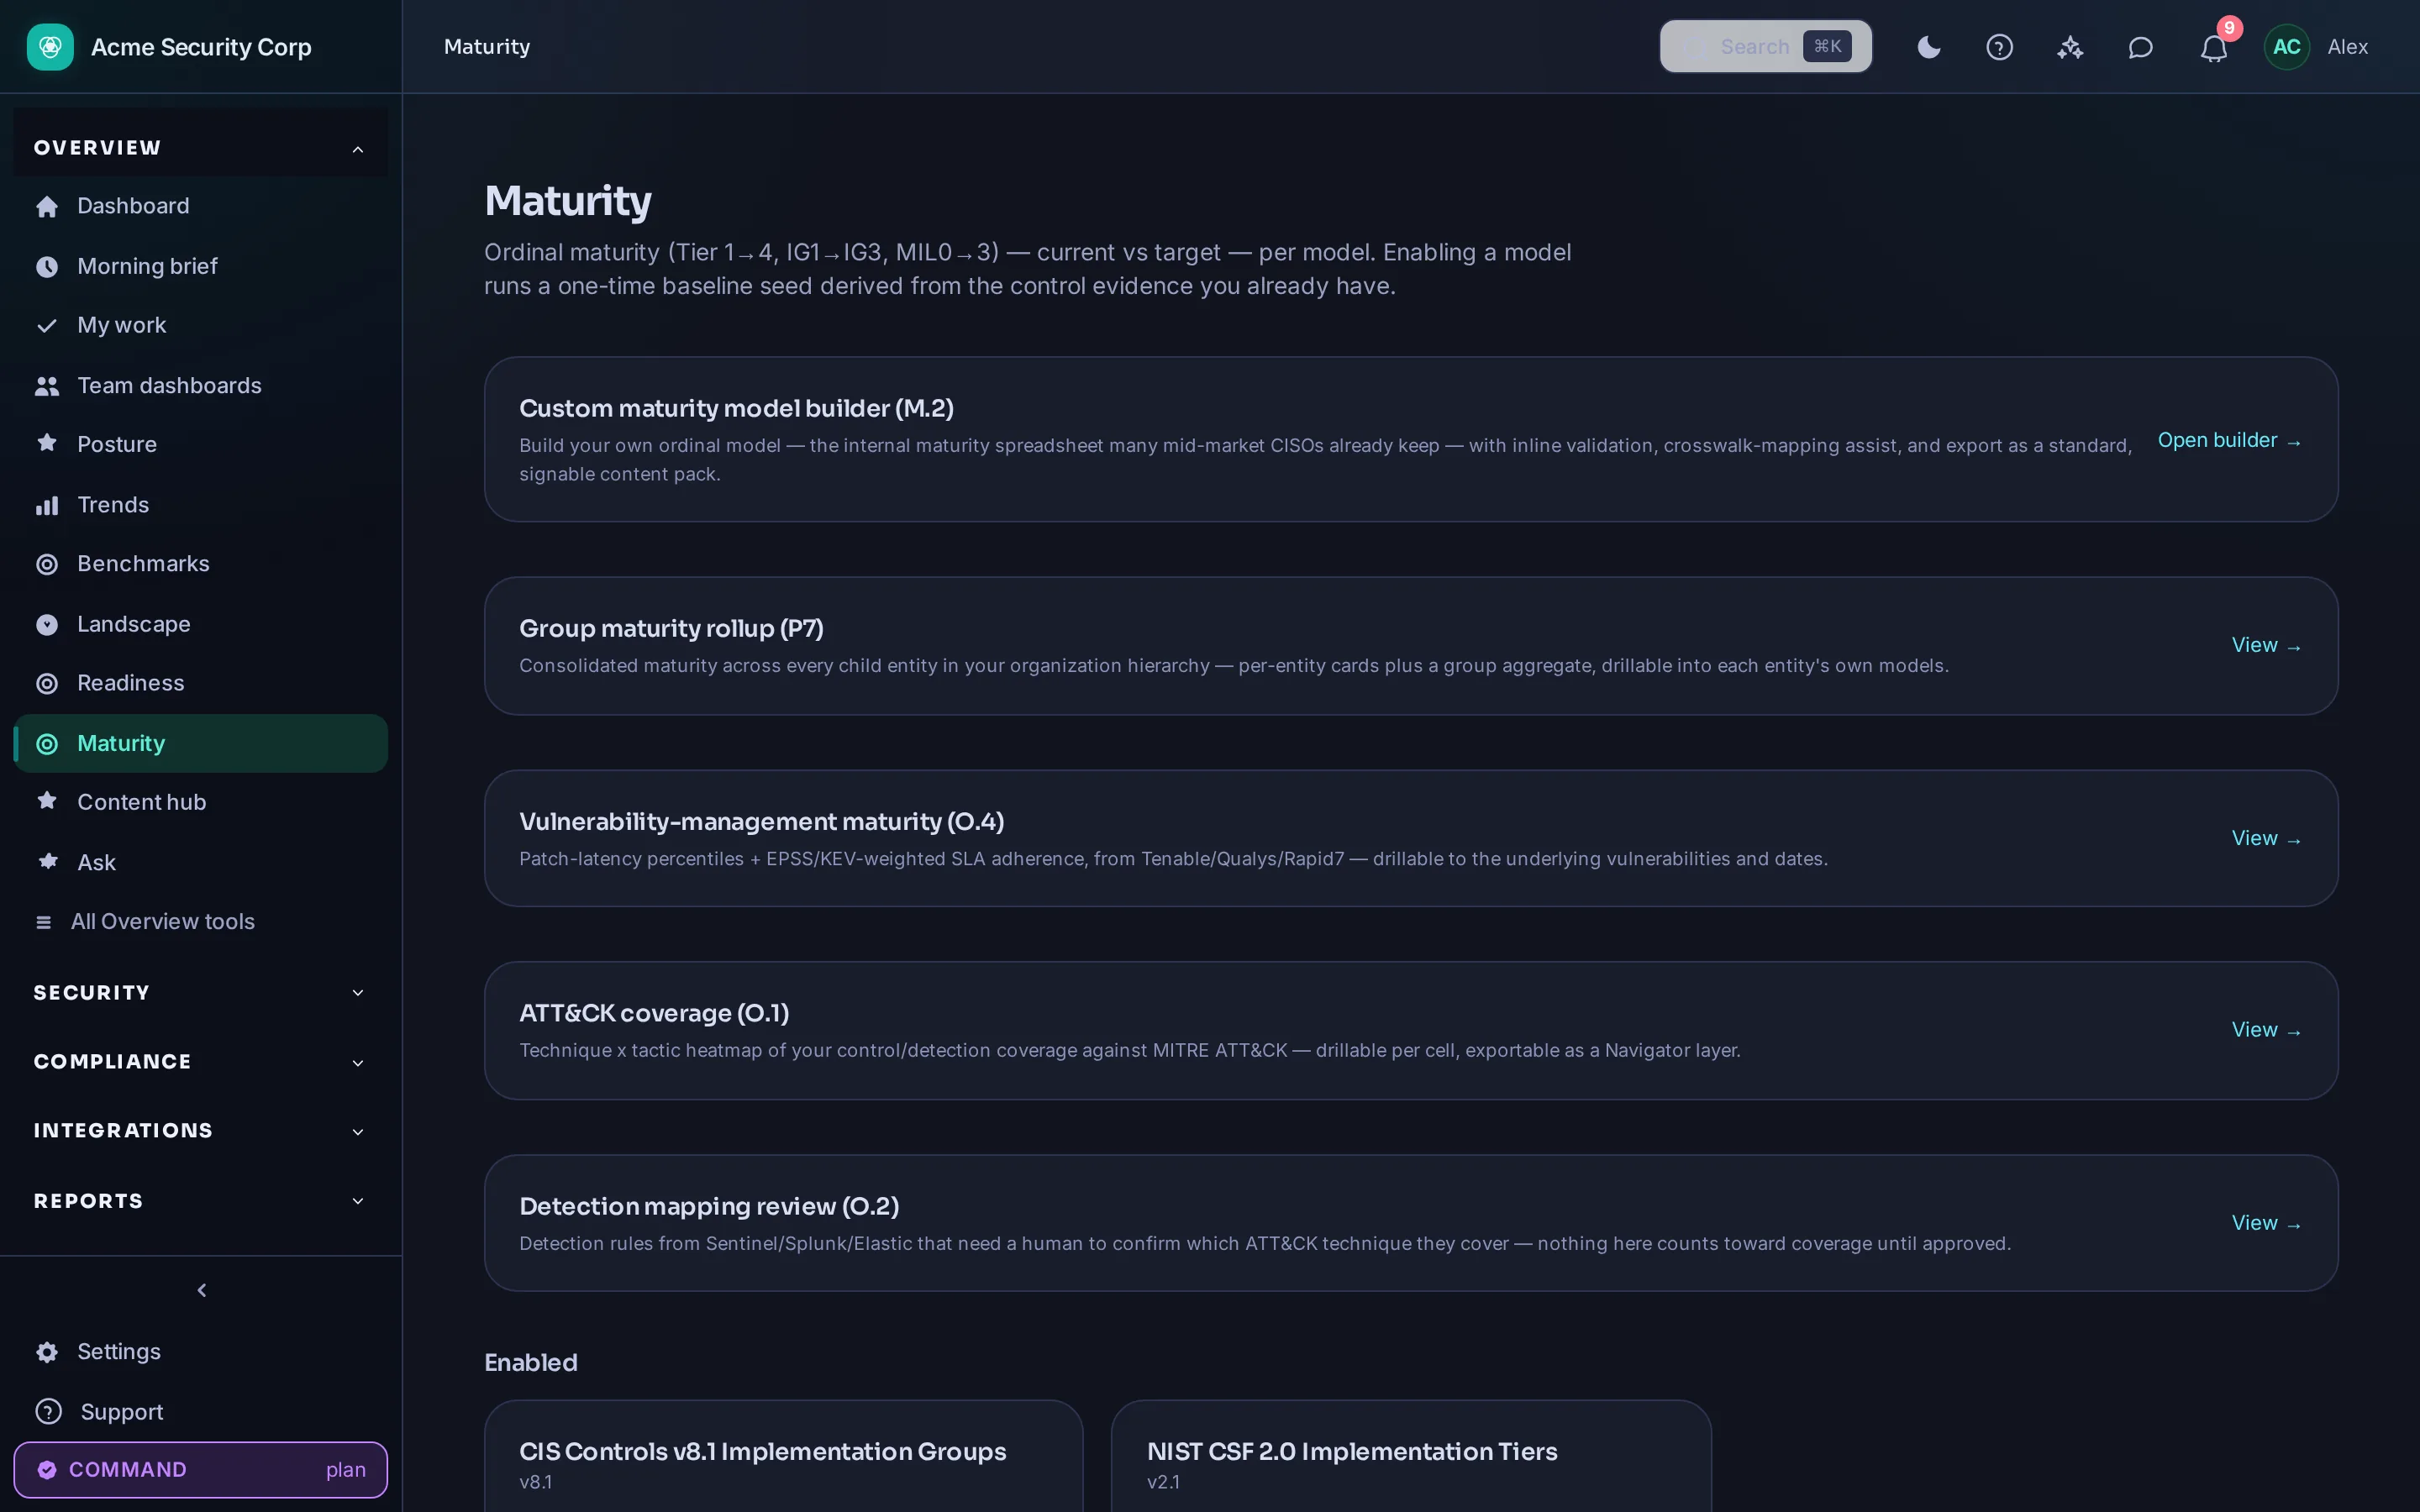The width and height of the screenshot is (2420, 1512).
Task: Select Team dashboards in sidebar
Action: (x=200, y=385)
